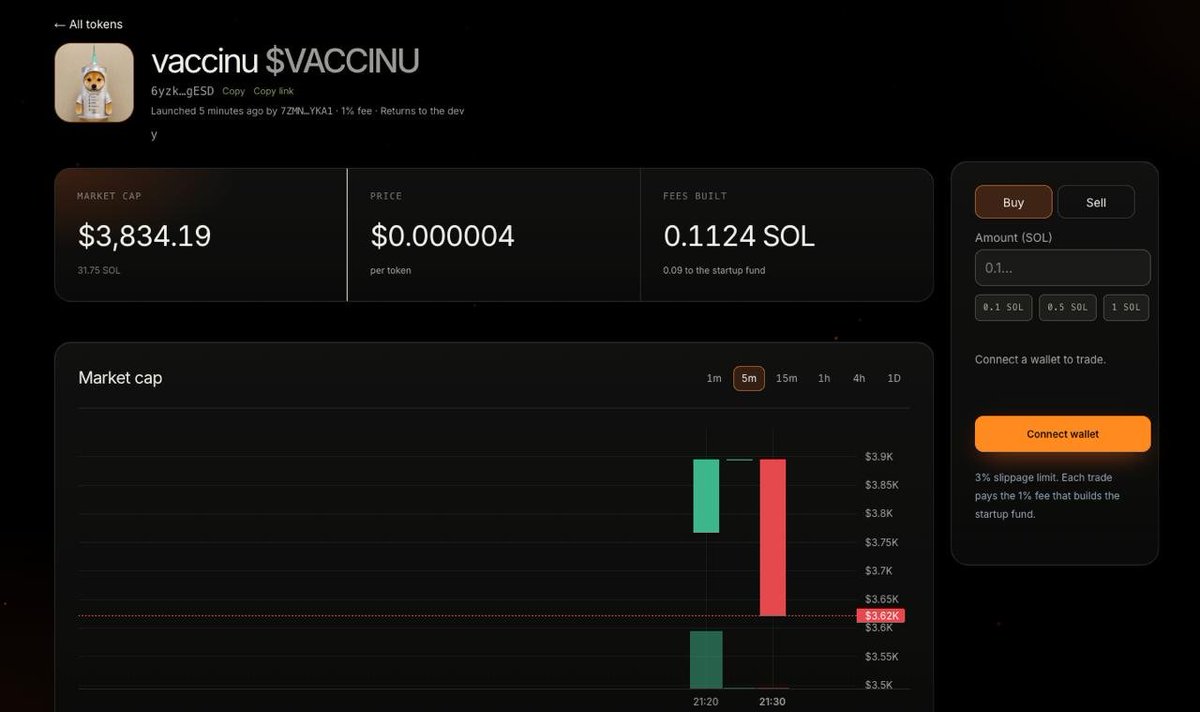Switch chart to 1D timeframe

tap(894, 378)
